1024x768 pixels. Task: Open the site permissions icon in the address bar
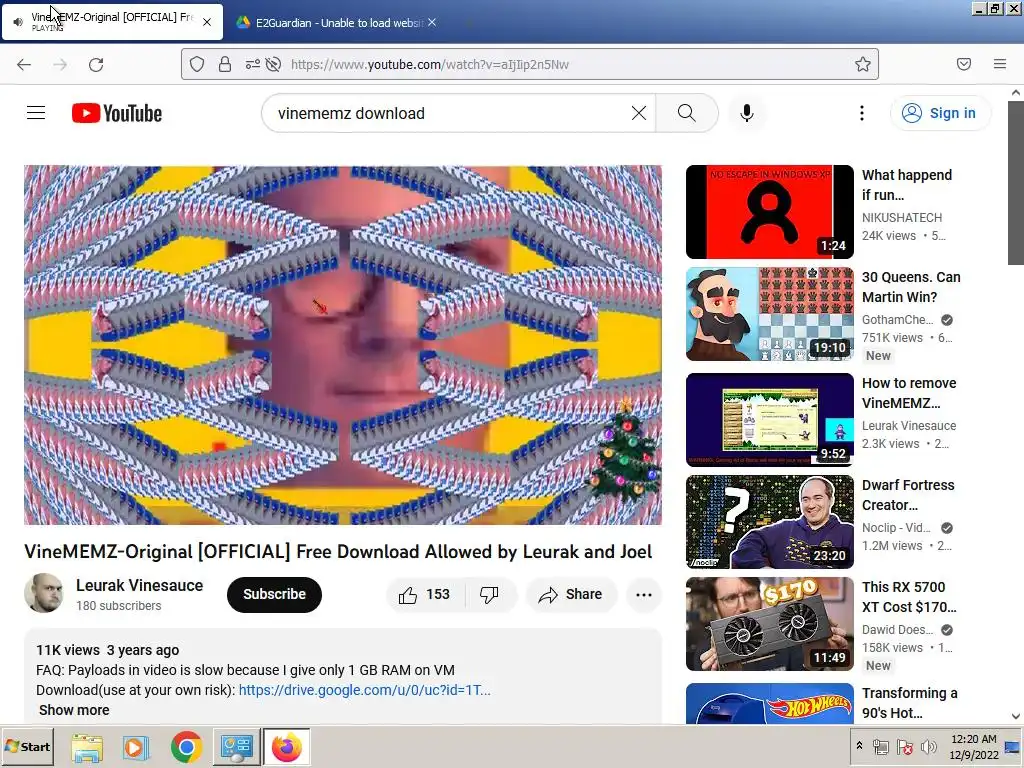[252, 64]
